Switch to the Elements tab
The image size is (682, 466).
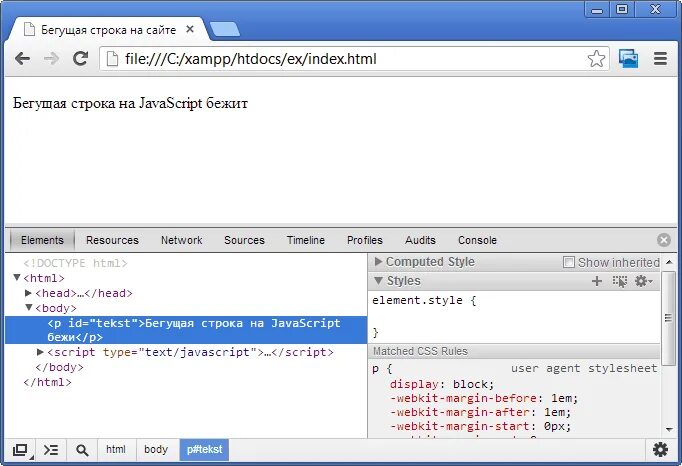(x=42, y=240)
